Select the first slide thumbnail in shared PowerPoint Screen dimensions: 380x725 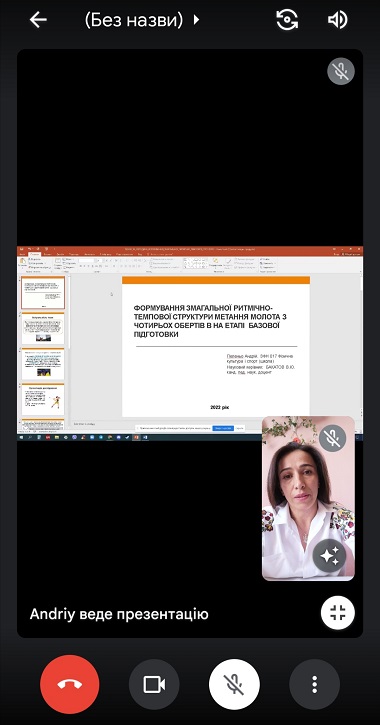43,293
